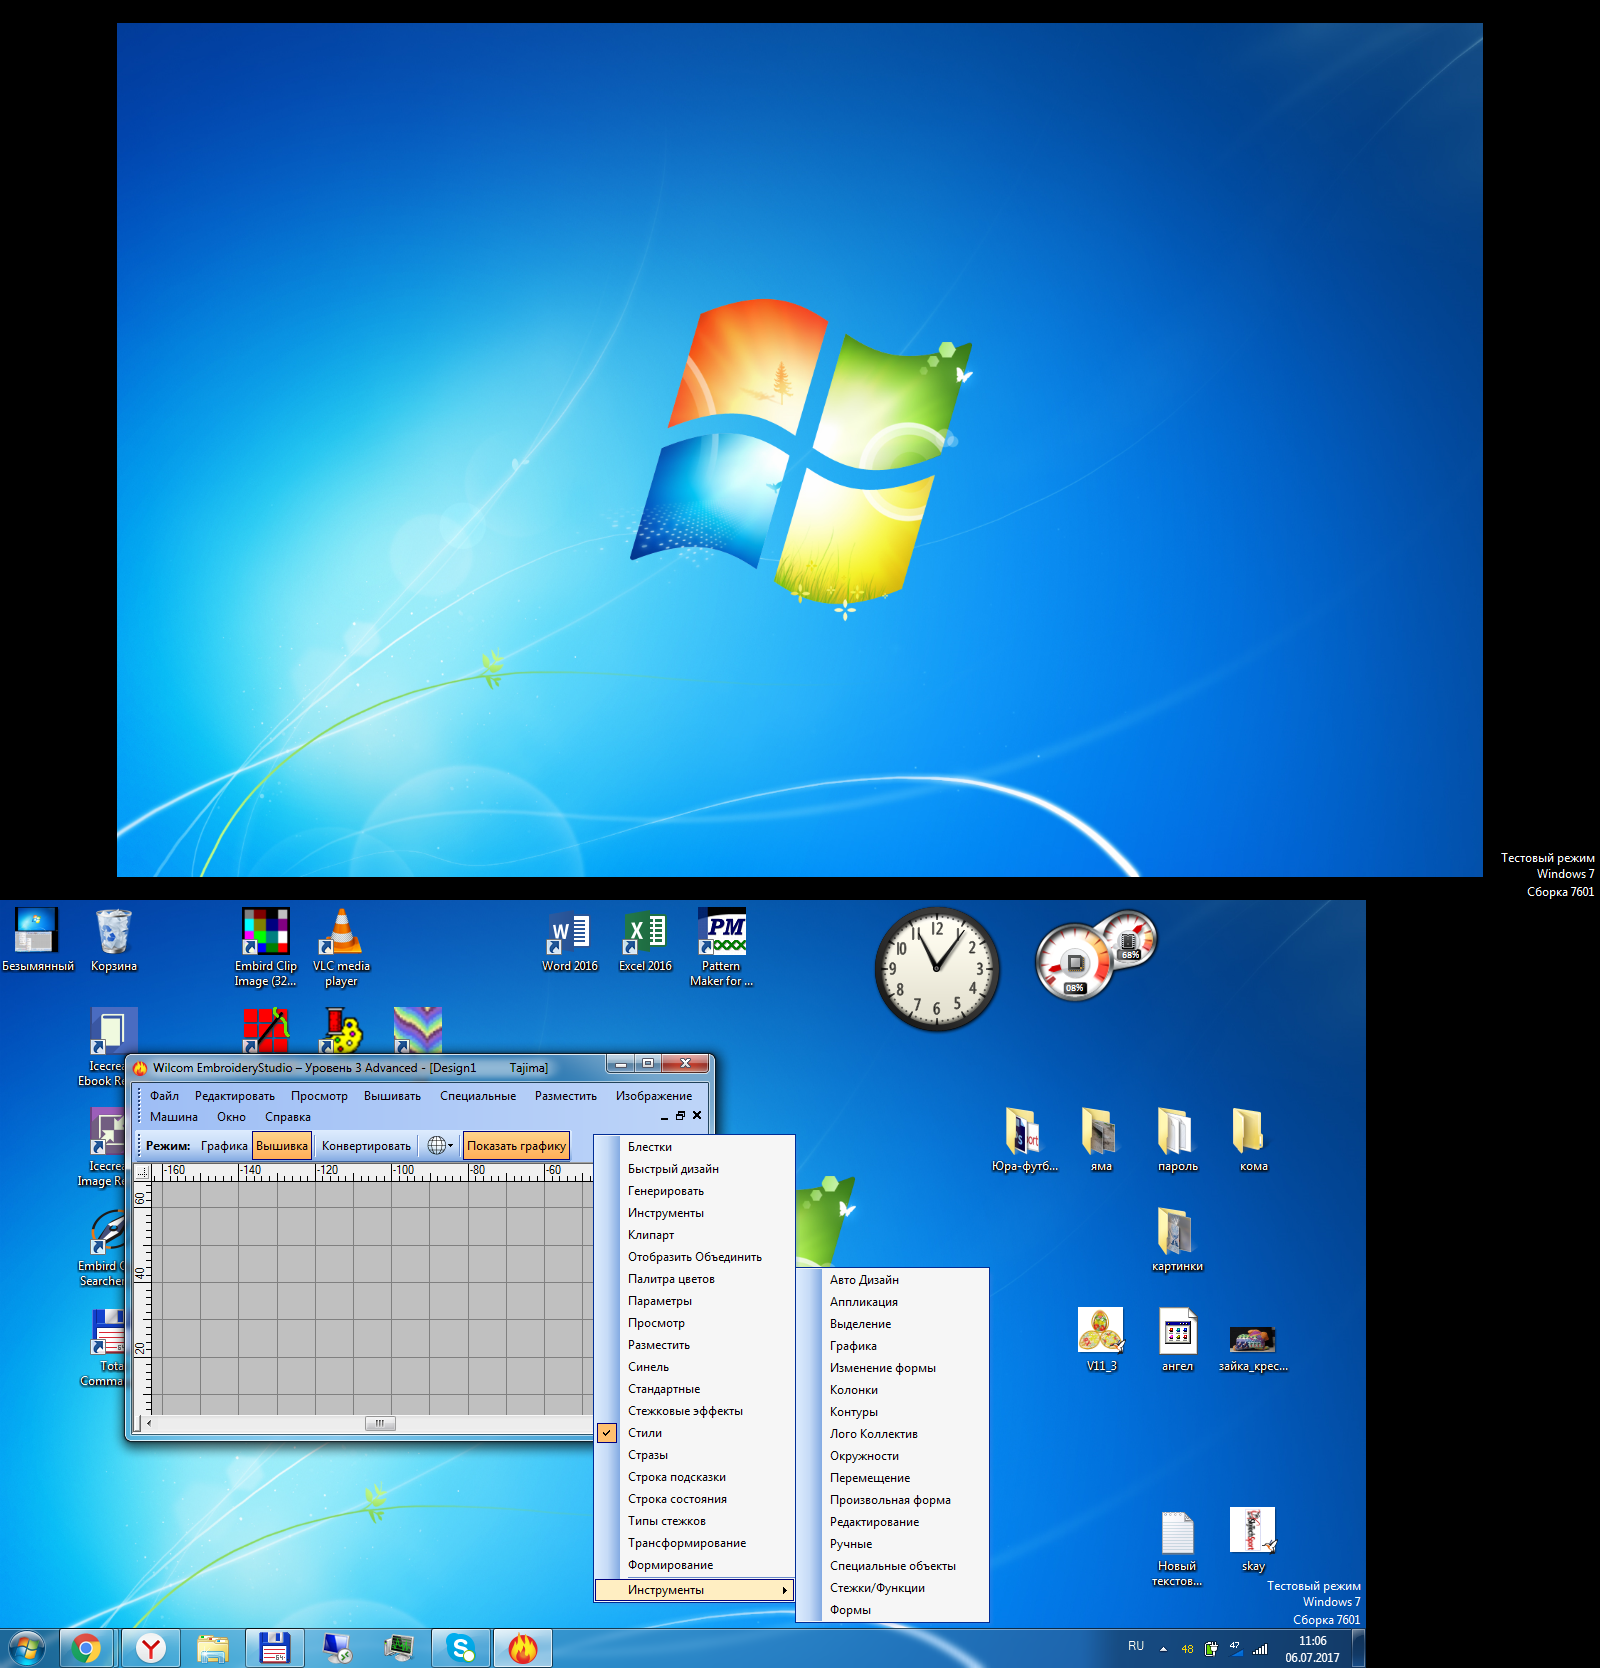Select the ангел file on the desktop
The image size is (1600, 1668).
pyautogui.click(x=1177, y=1340)
